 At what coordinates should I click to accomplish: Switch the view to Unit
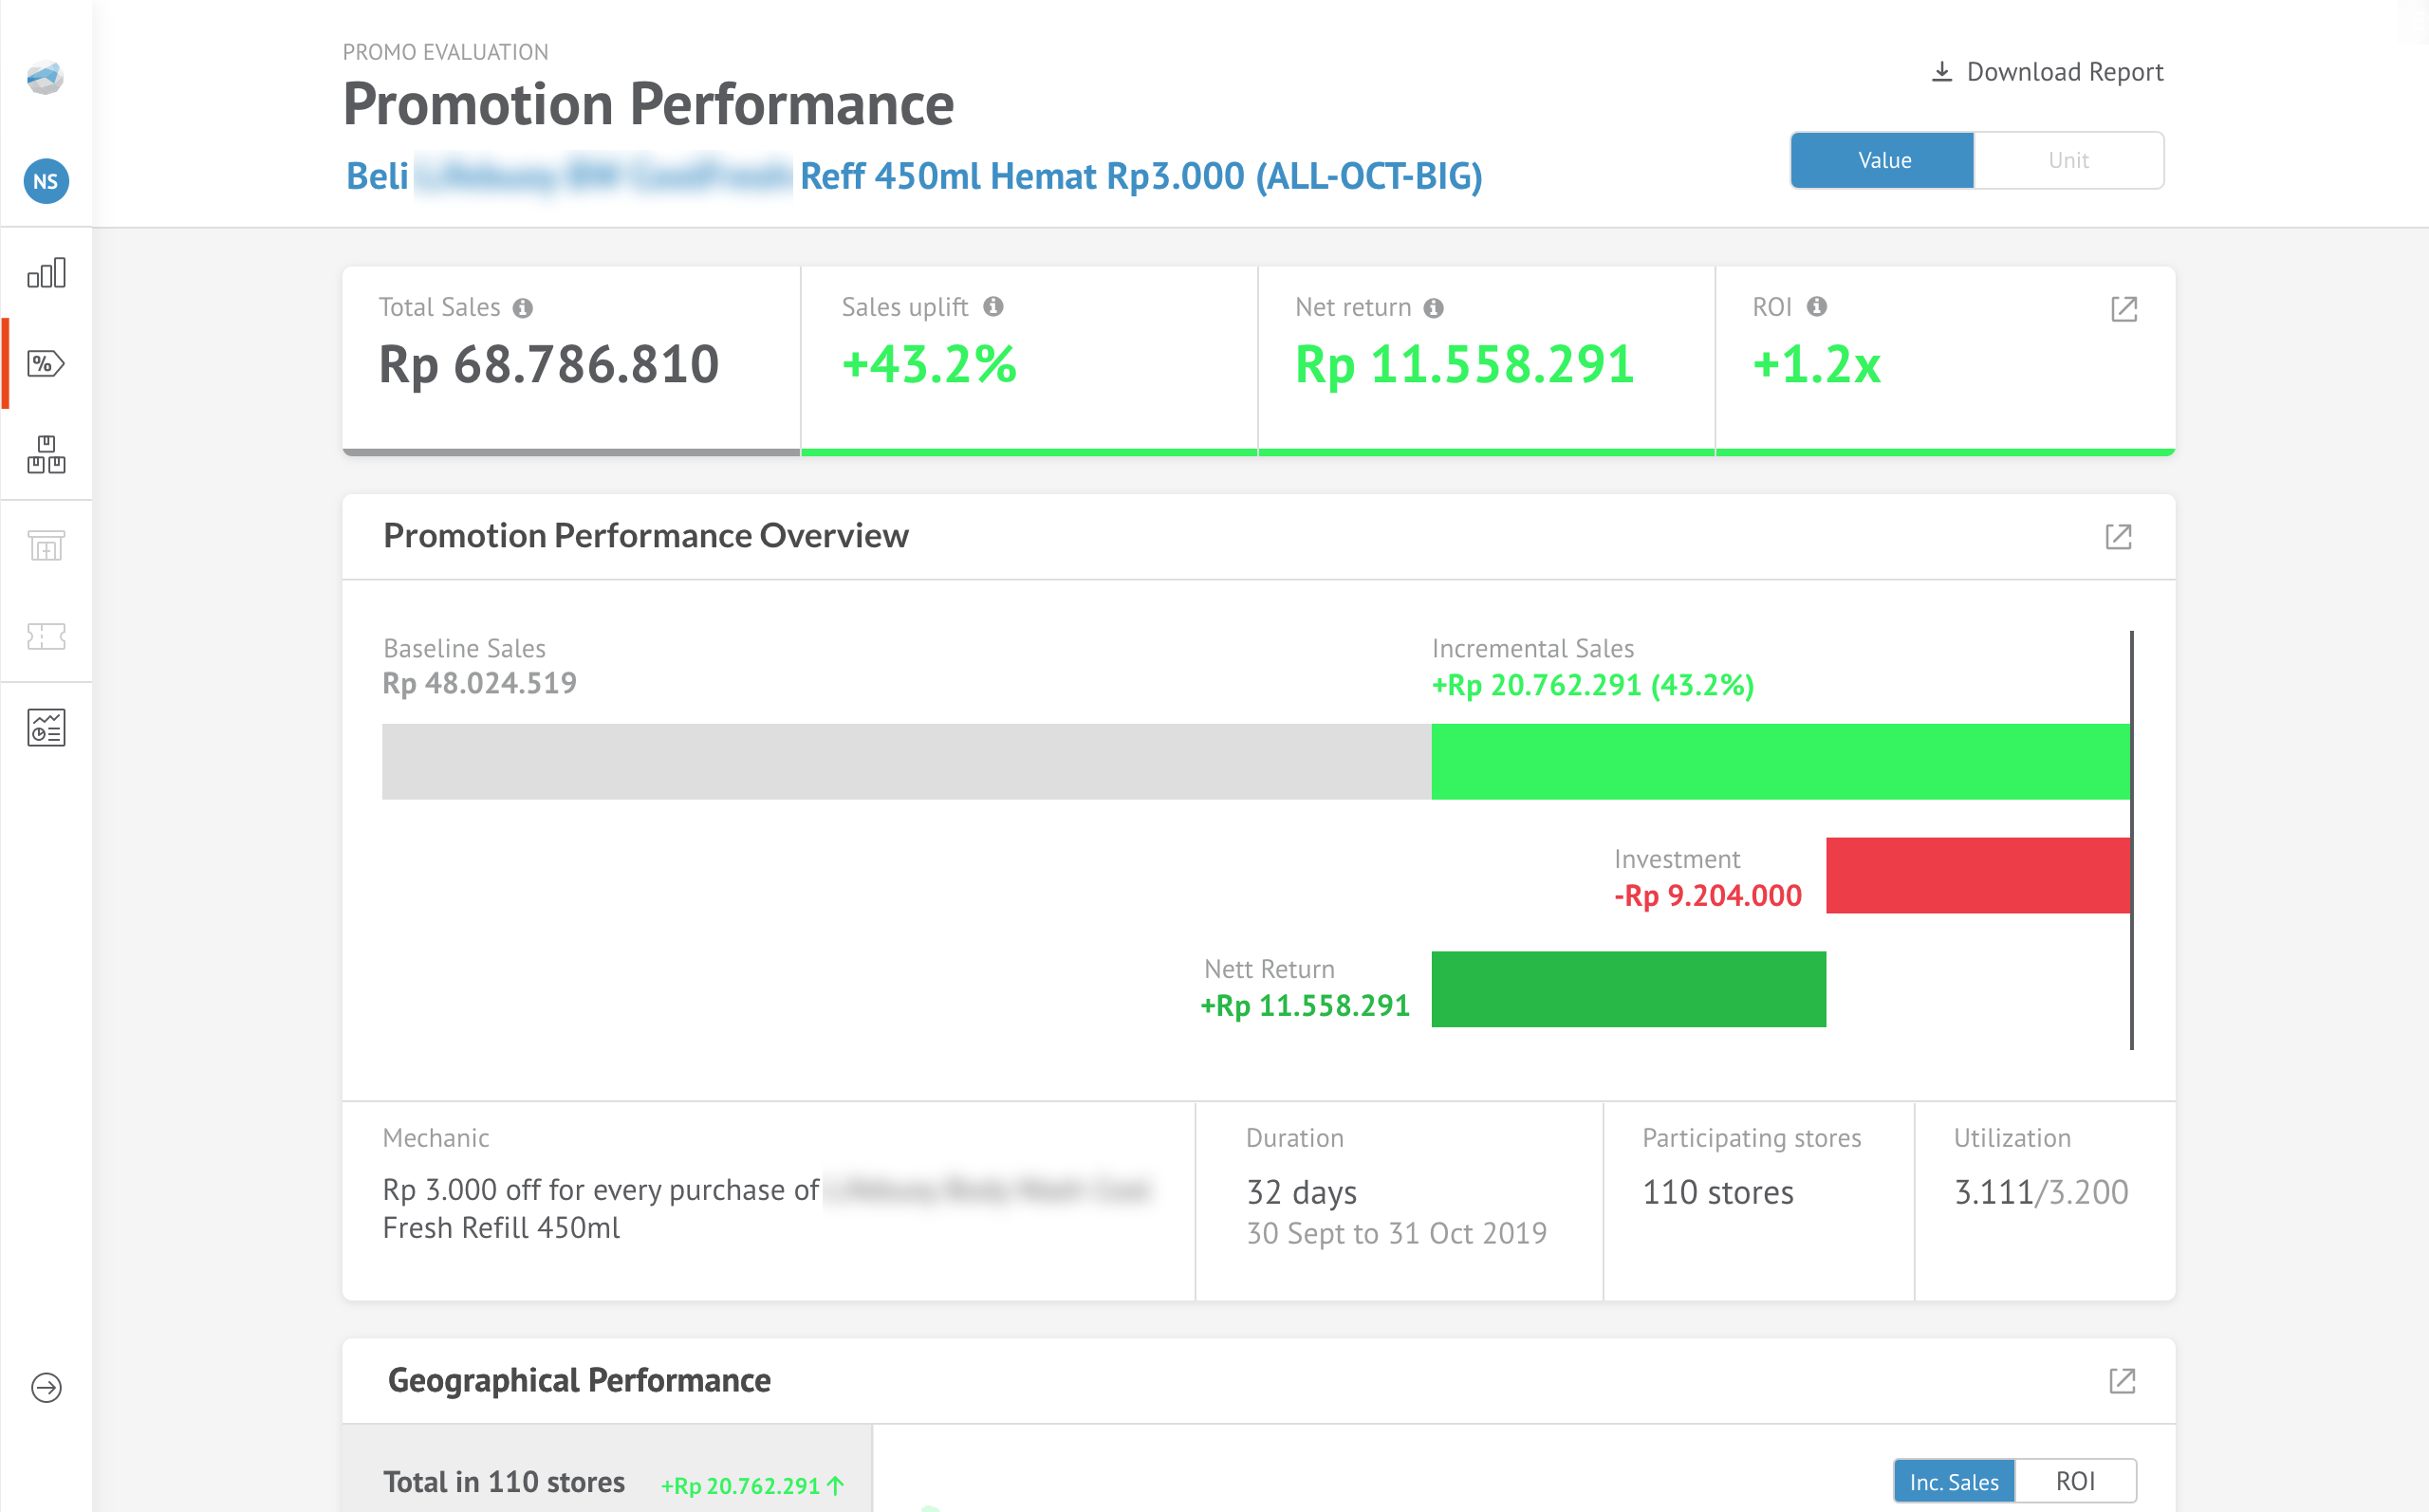[x=2067, y=160]
